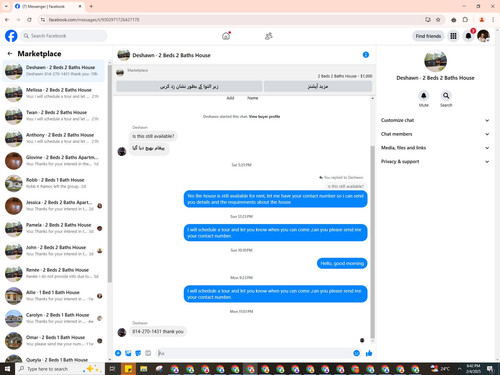
Task: Open the Anthony - 2 Beds 2 Baths chat
Action: point(54,138)
